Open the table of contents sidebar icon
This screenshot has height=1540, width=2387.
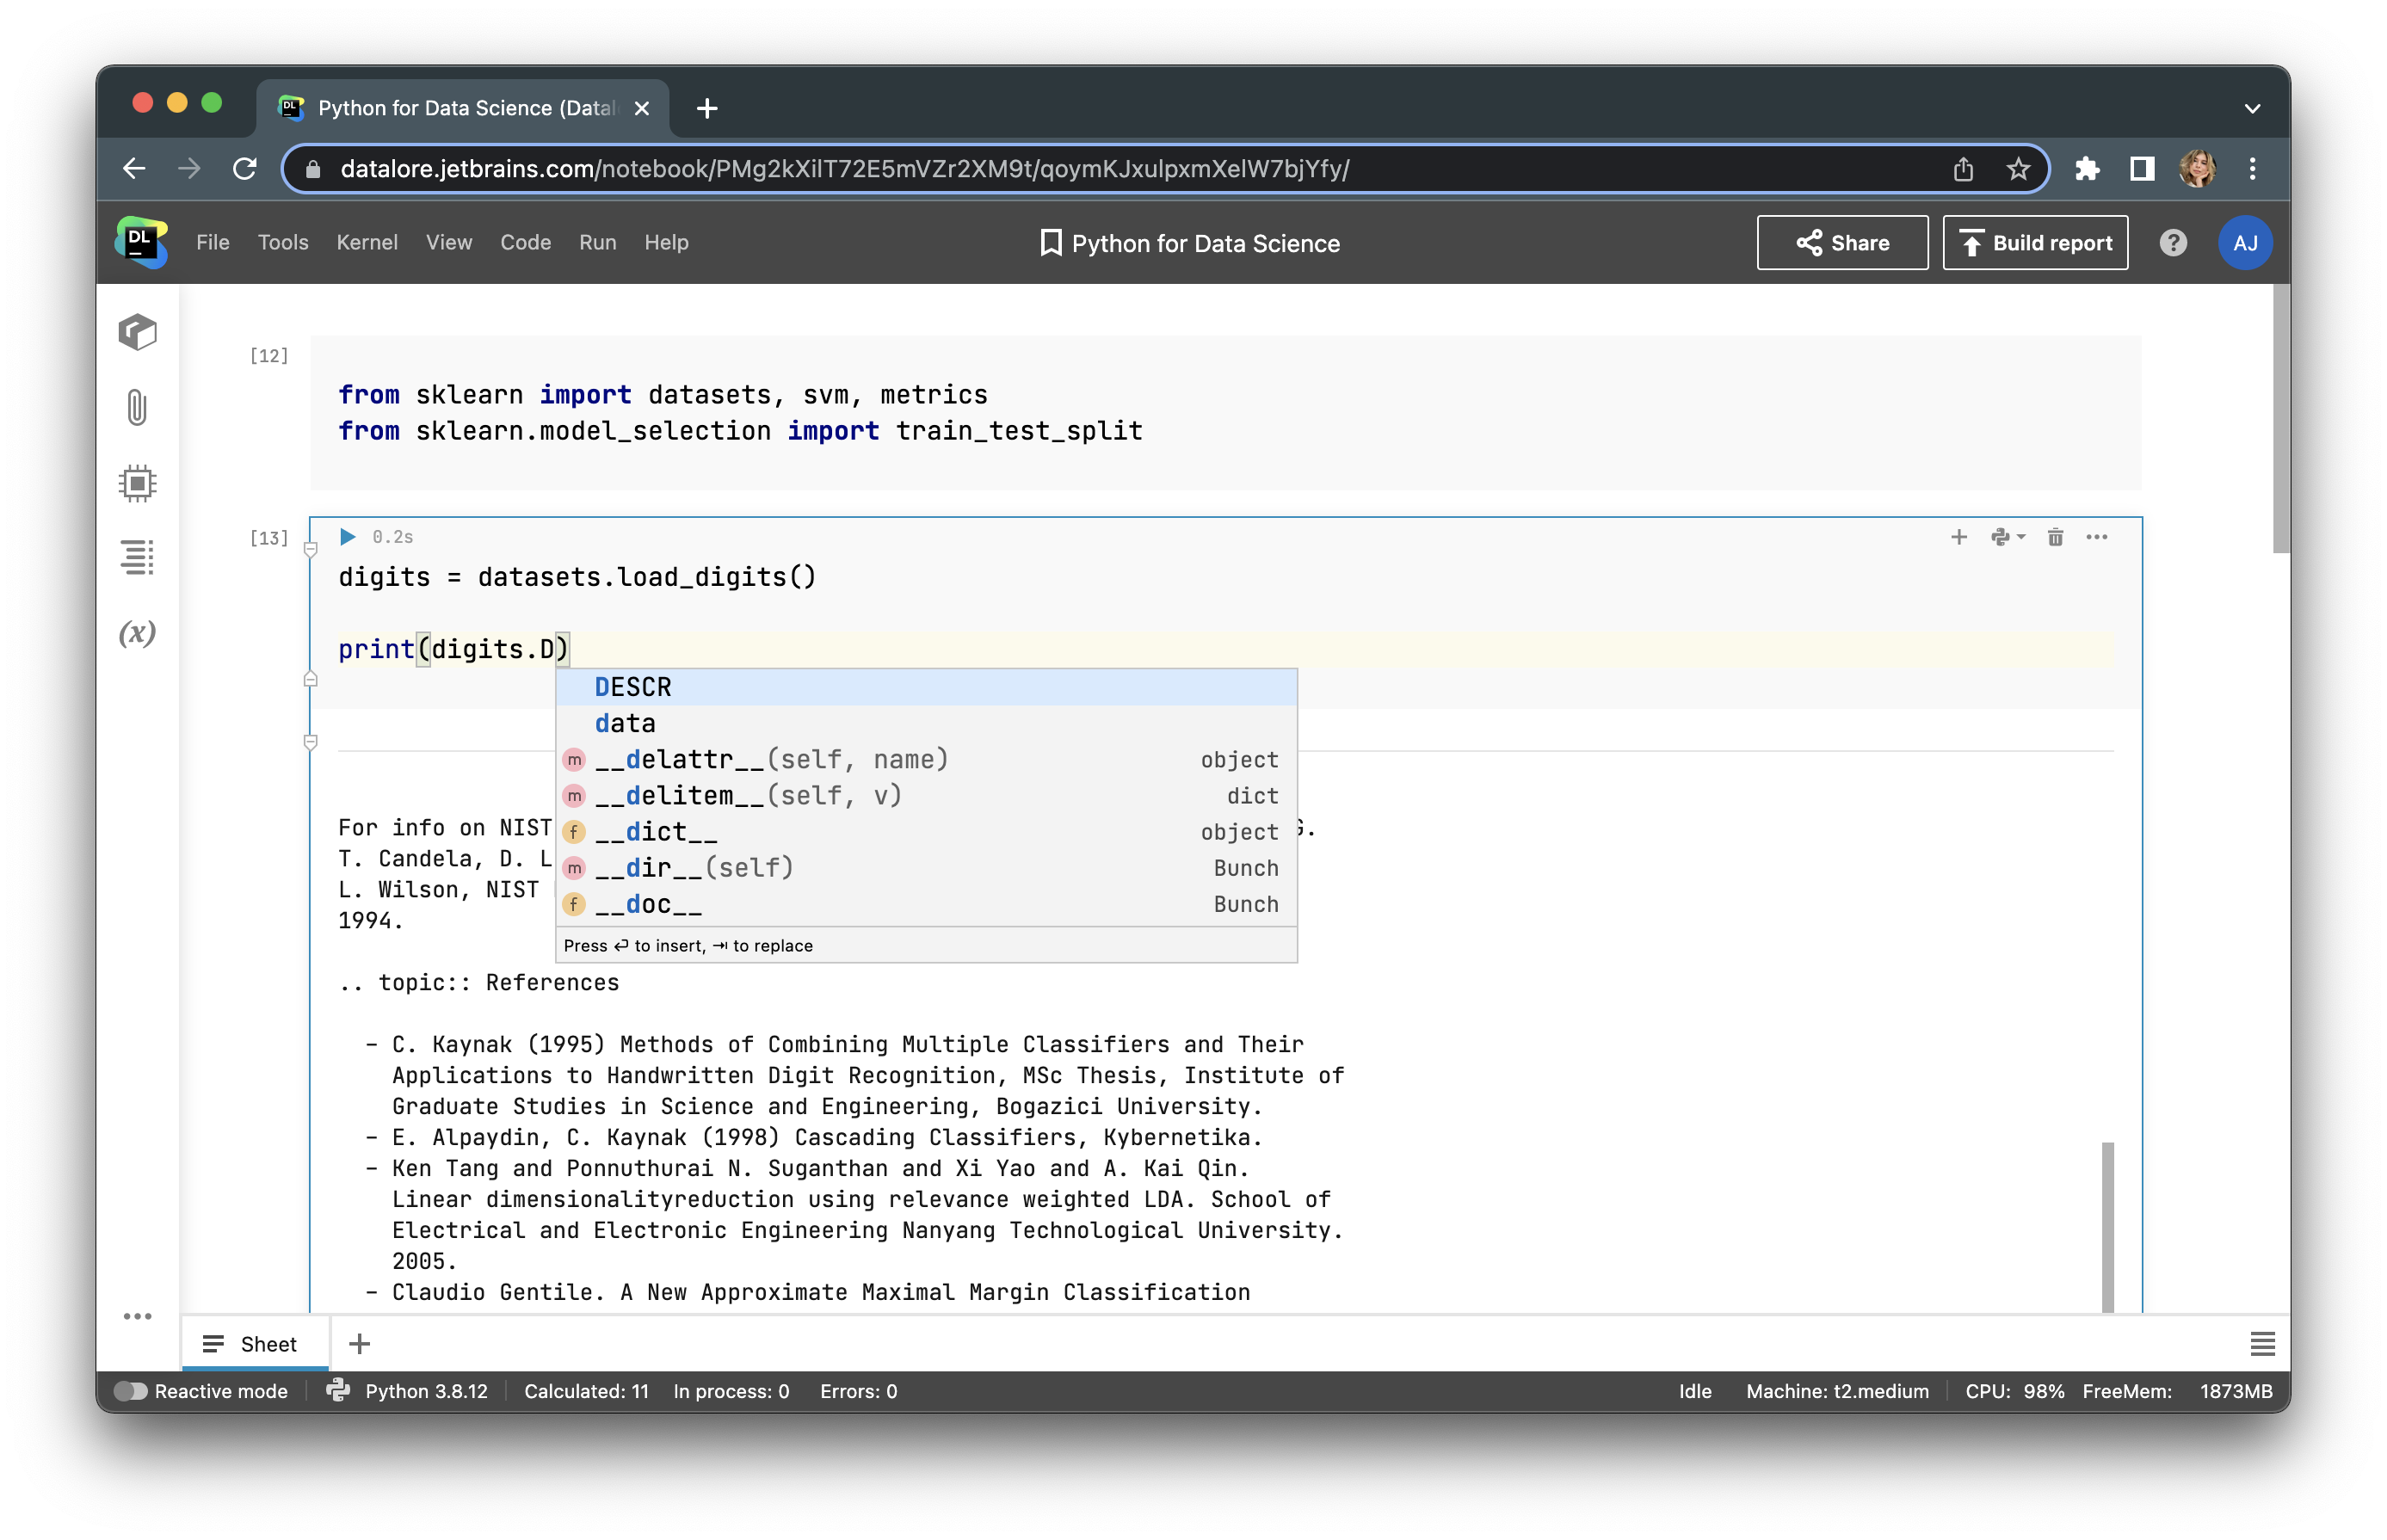coord(138,557)
